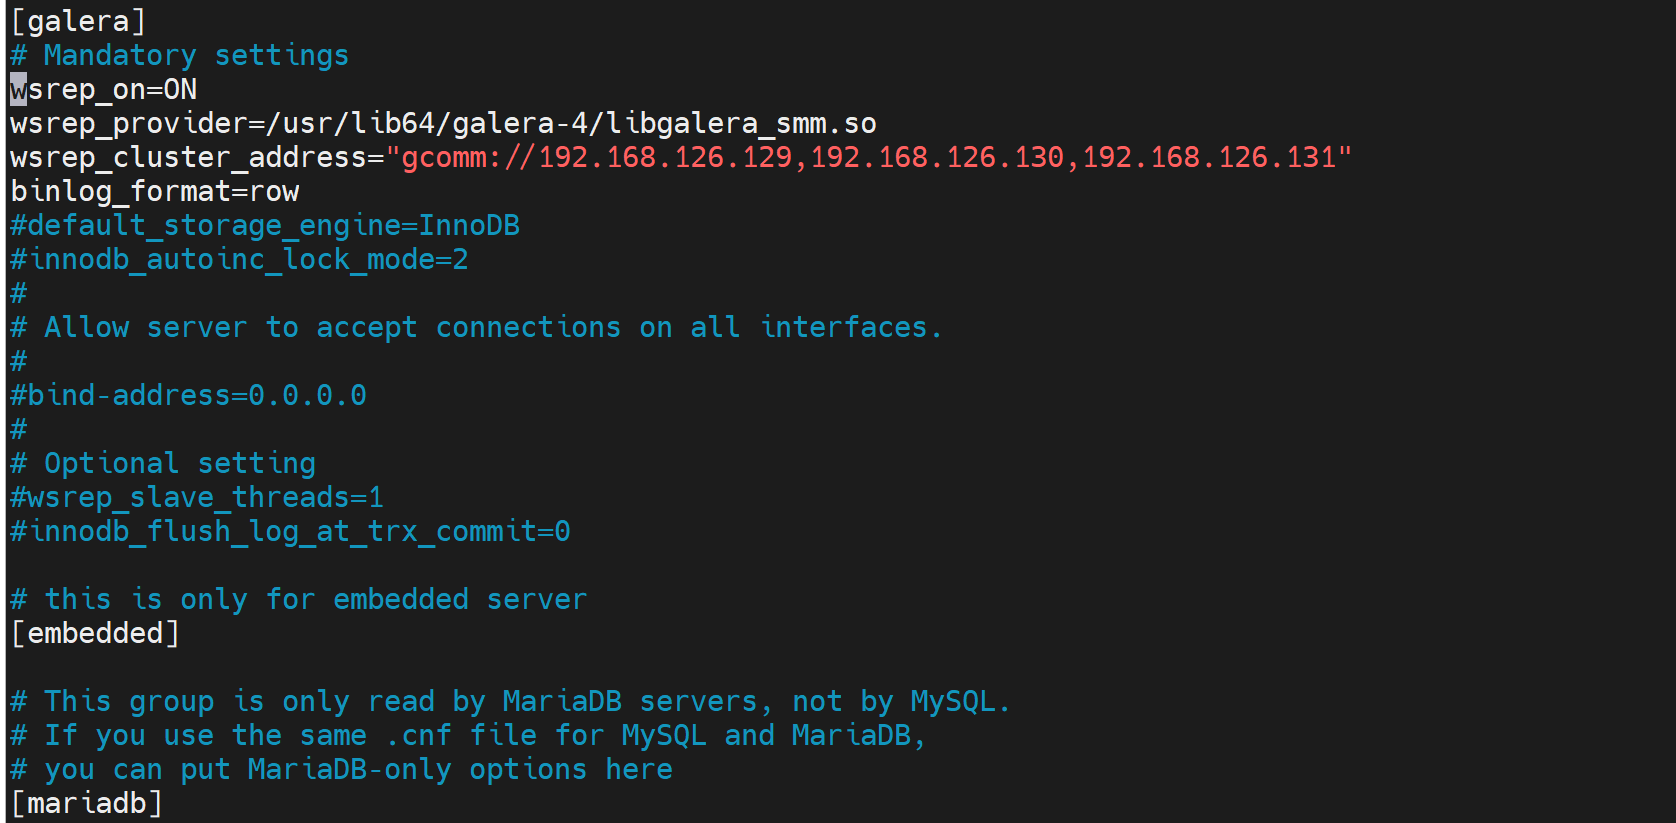This screenshot has width=1676, height=823.
Task: Click the 192.168.126.129 IP address
Action: (x=665, y=158)
